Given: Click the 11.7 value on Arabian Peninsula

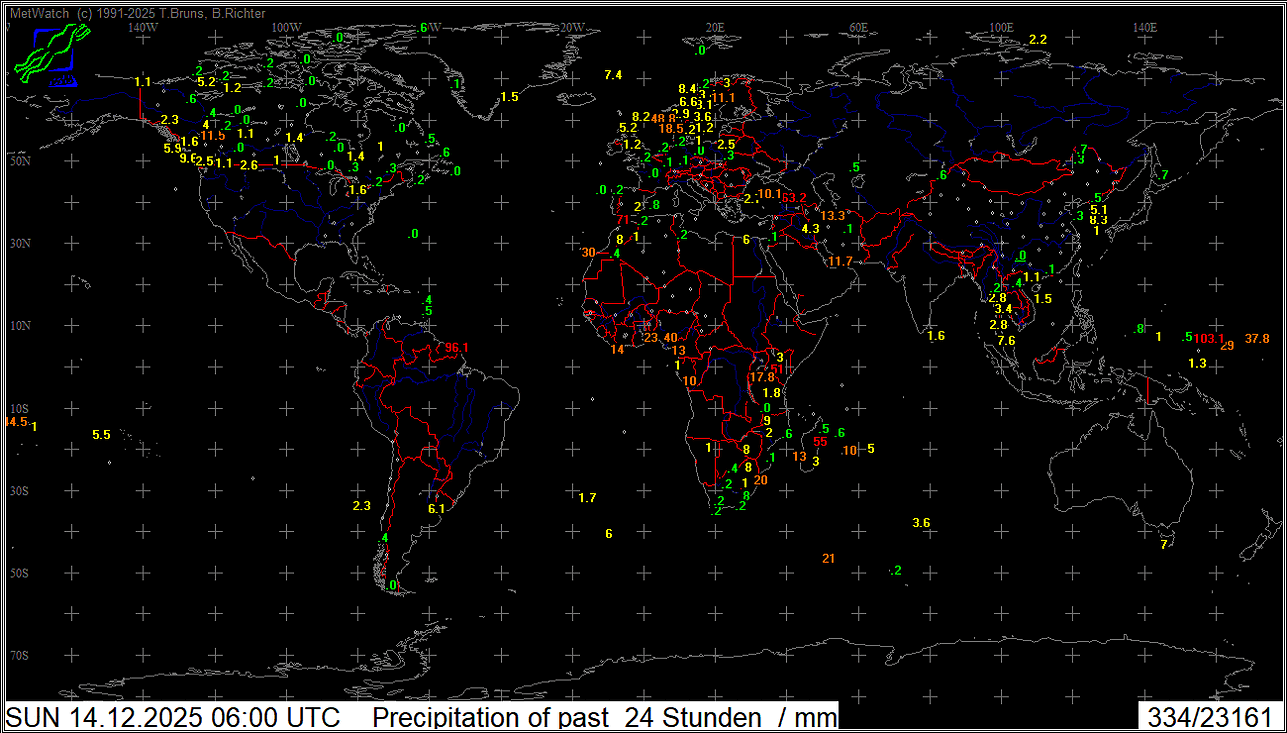Looking at the screenshot, I should coord(840,262).
